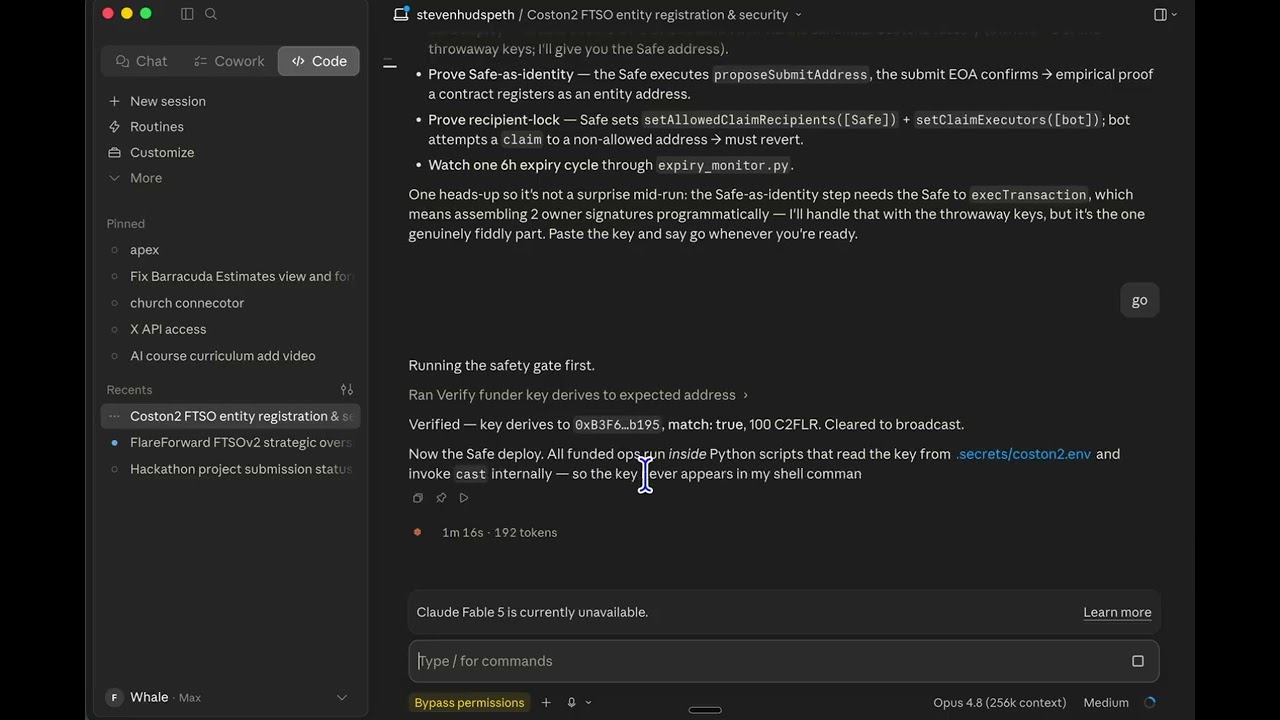1280x720 pixels.
Task: Open pinned church connecotor session
Action: (187, 303)
